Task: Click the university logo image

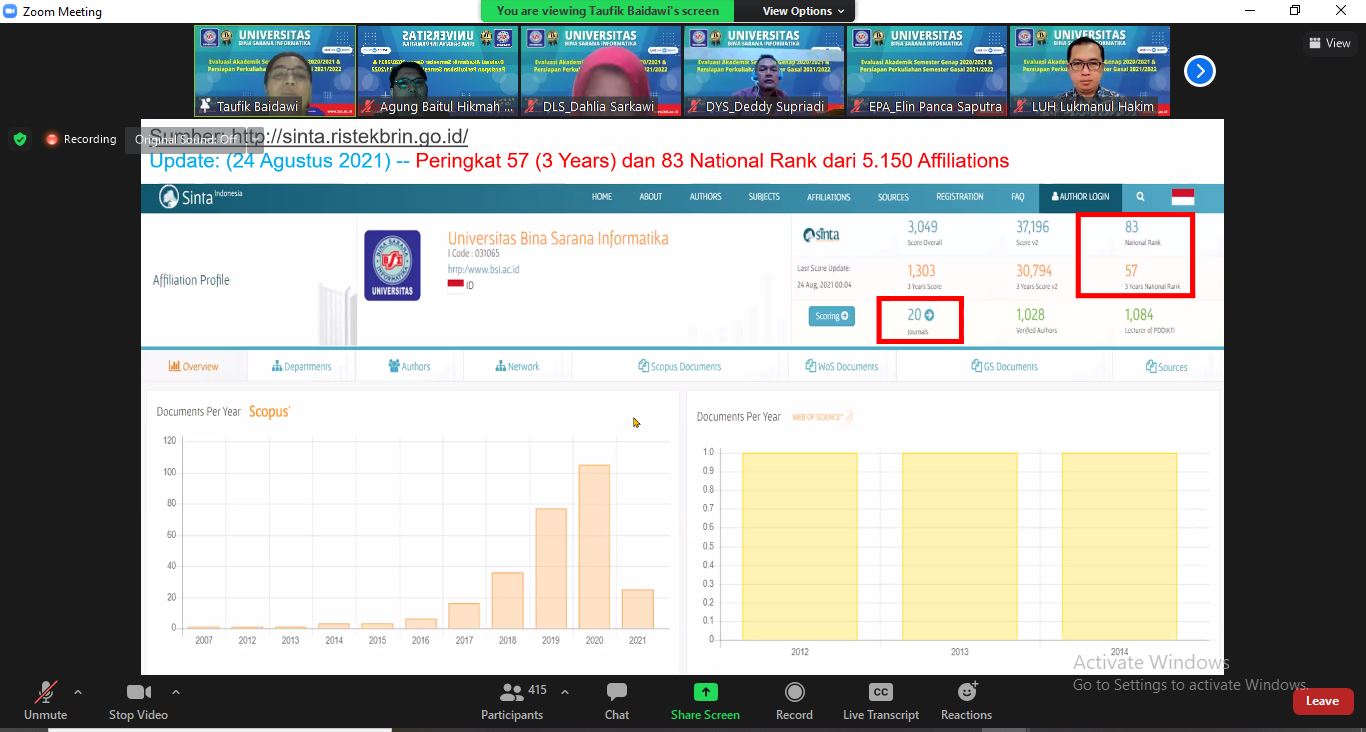Action: tap(392, 265)
